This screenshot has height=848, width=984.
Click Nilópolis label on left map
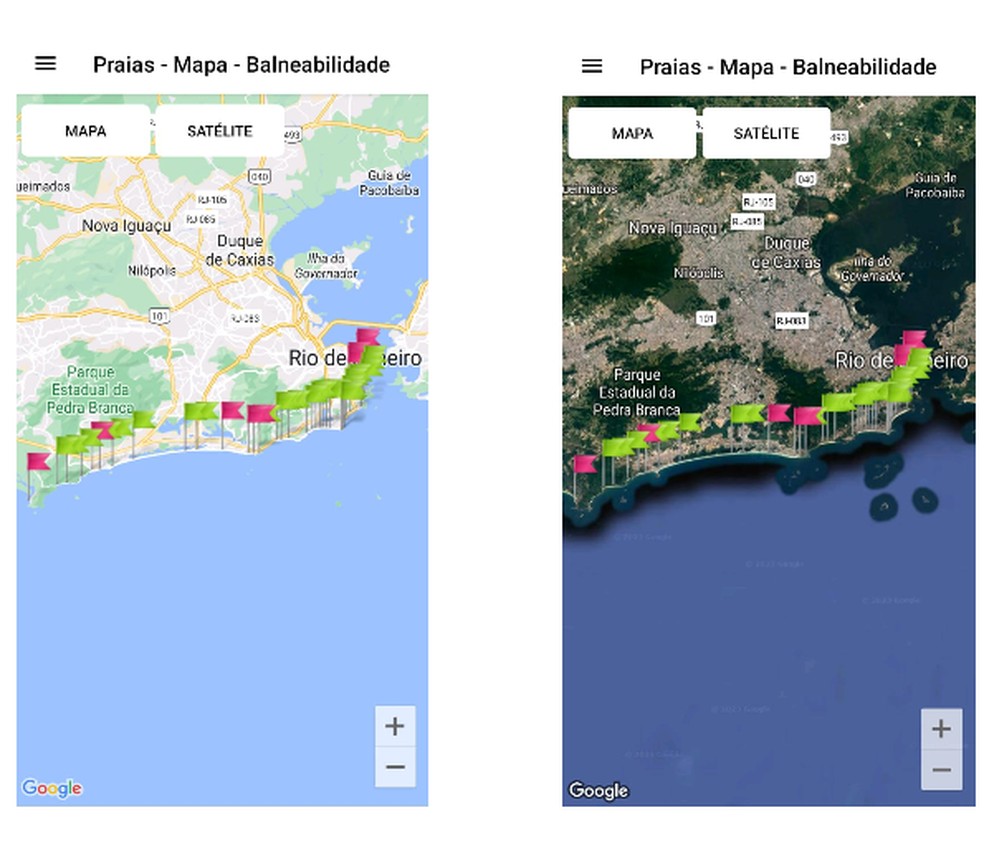pyautogui.click(x=152, y=271)
